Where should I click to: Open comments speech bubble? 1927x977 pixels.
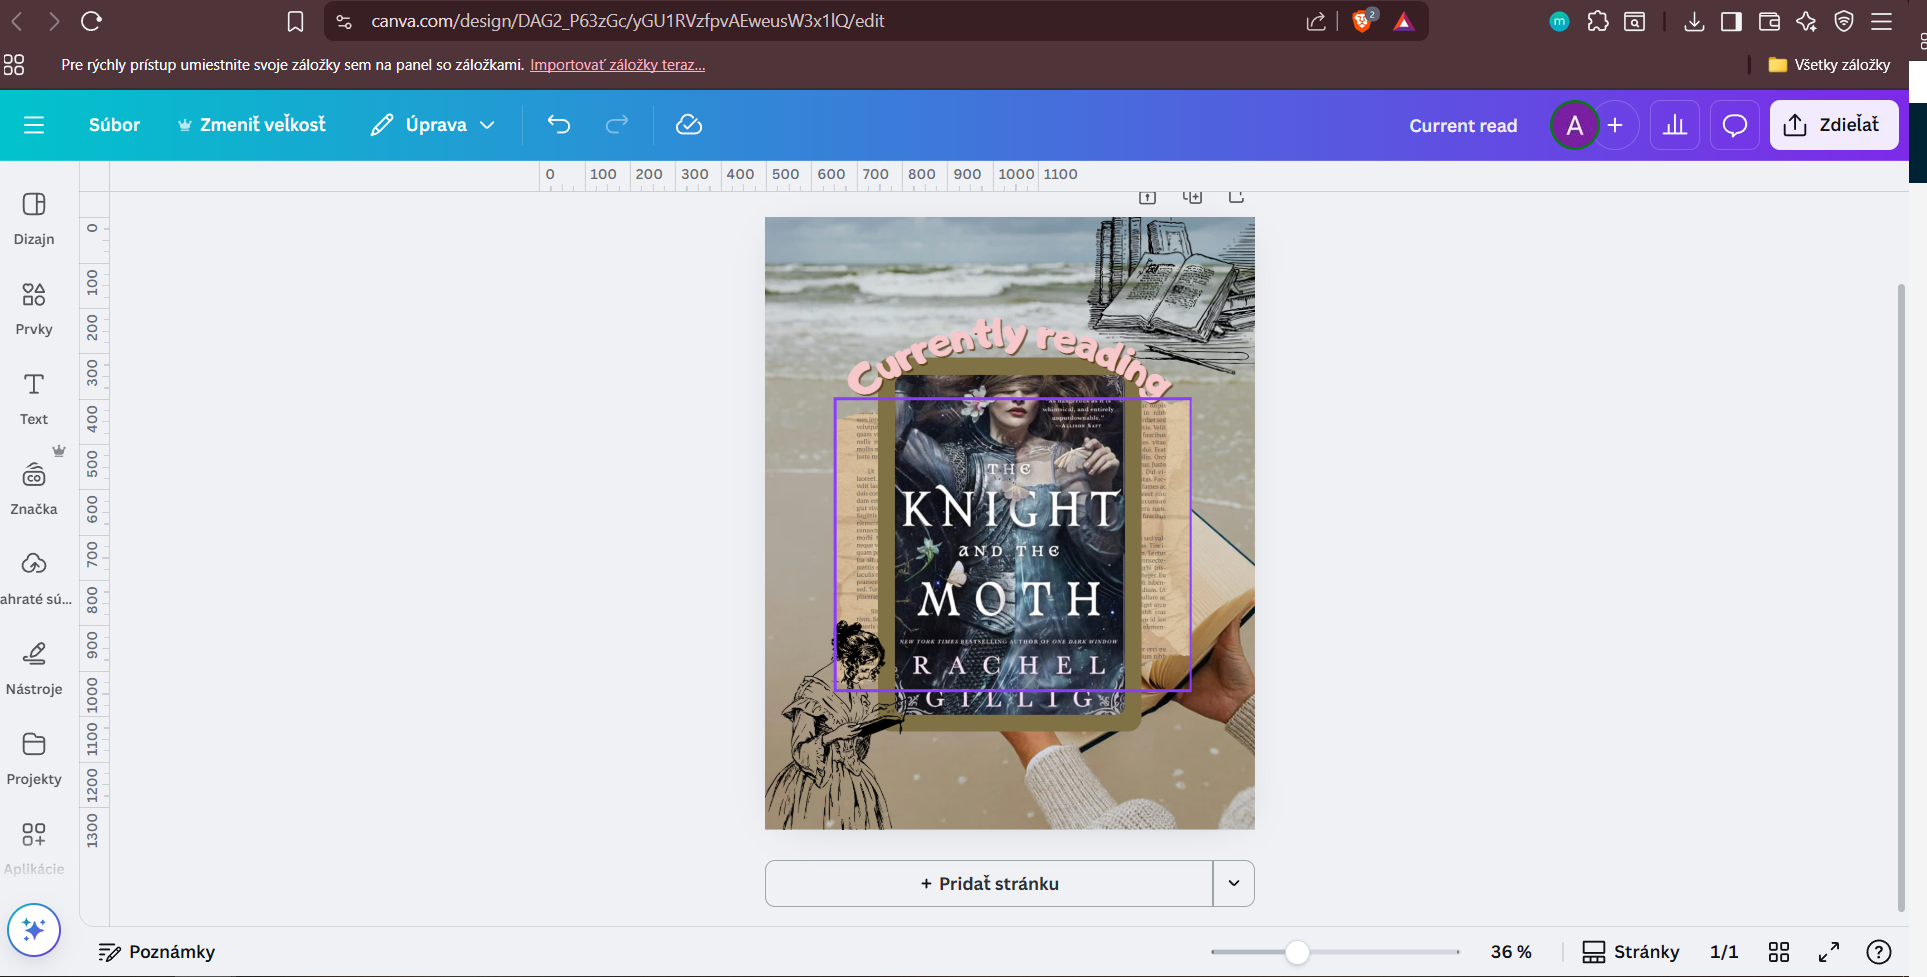pyautogui.click(x=1735, y=125)
